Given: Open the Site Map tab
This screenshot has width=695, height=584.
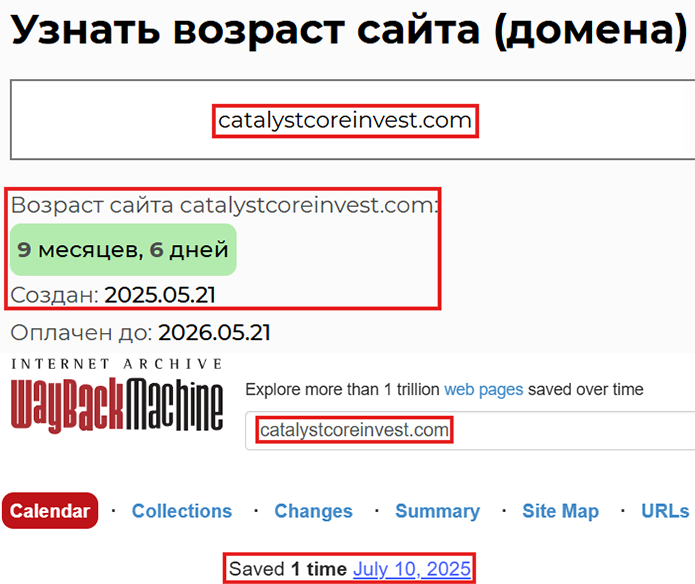Looking at the screenshot, I should point(560,511).
